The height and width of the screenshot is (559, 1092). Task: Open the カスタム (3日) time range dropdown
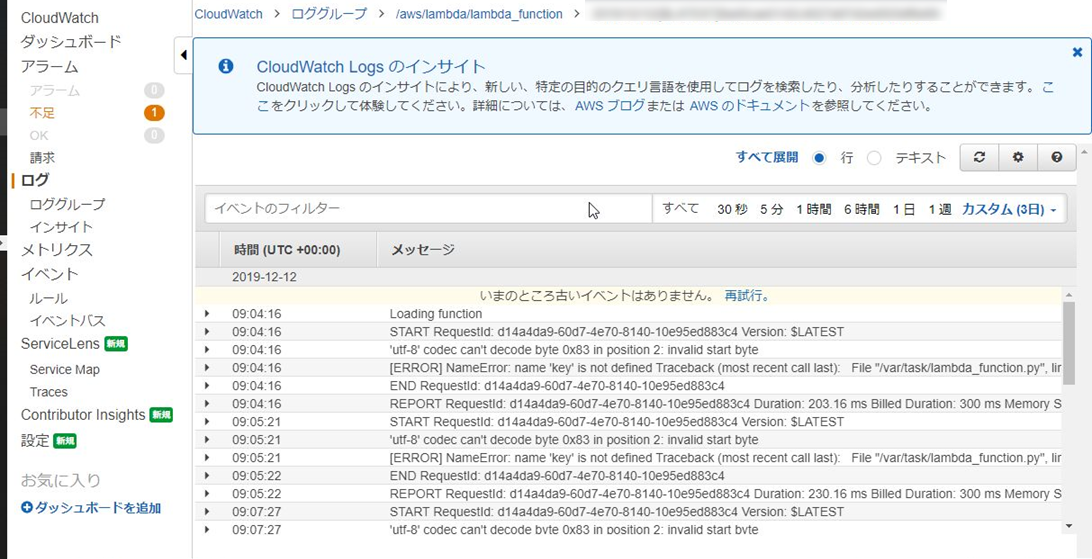pyautogui.click(x=1009, y=210)
